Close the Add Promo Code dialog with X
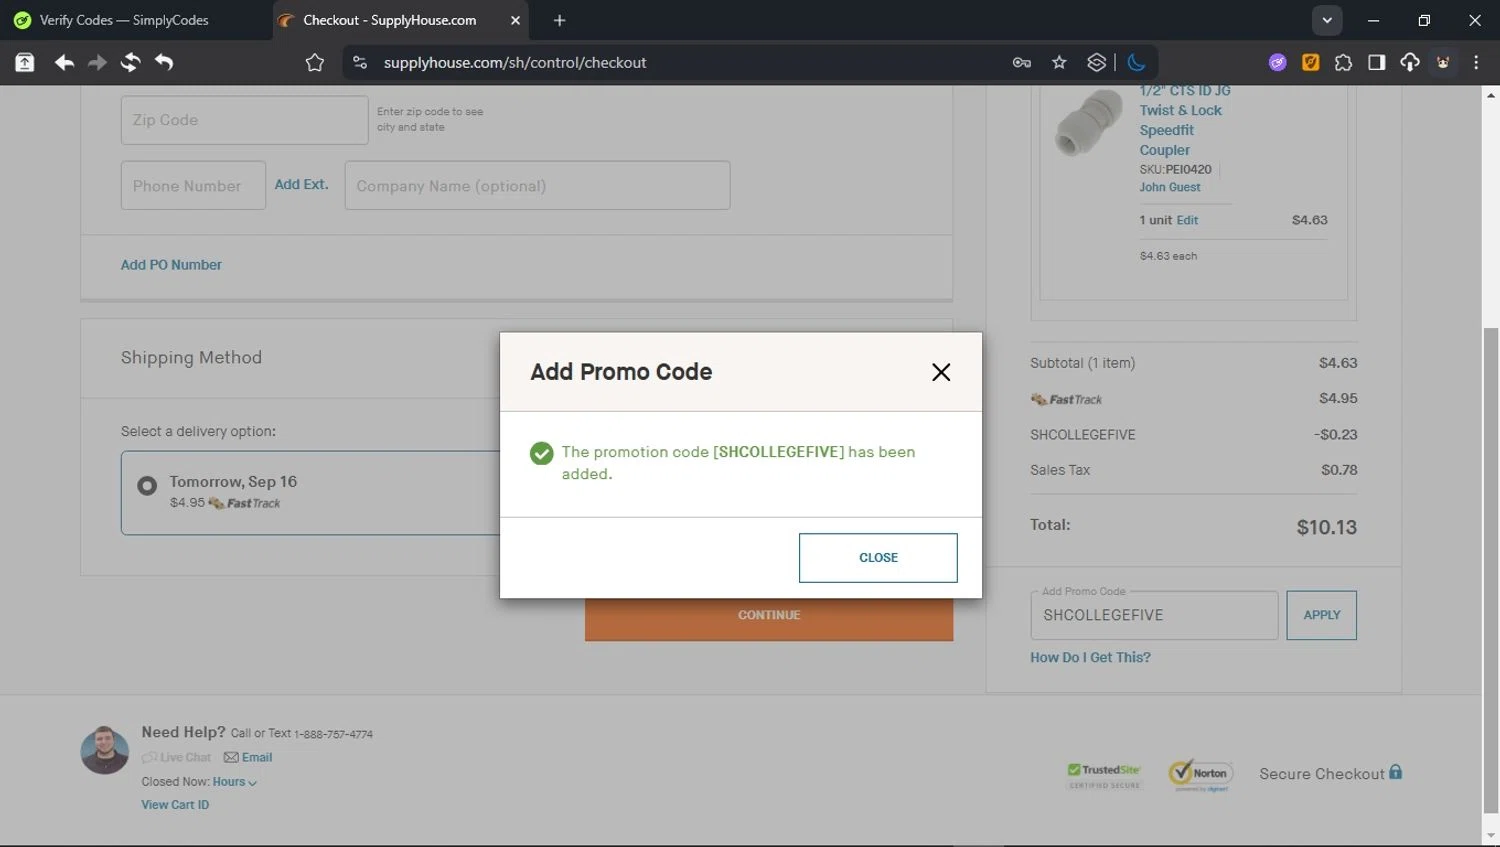This screenshot has height=847, width=1500. coord(940,372)
